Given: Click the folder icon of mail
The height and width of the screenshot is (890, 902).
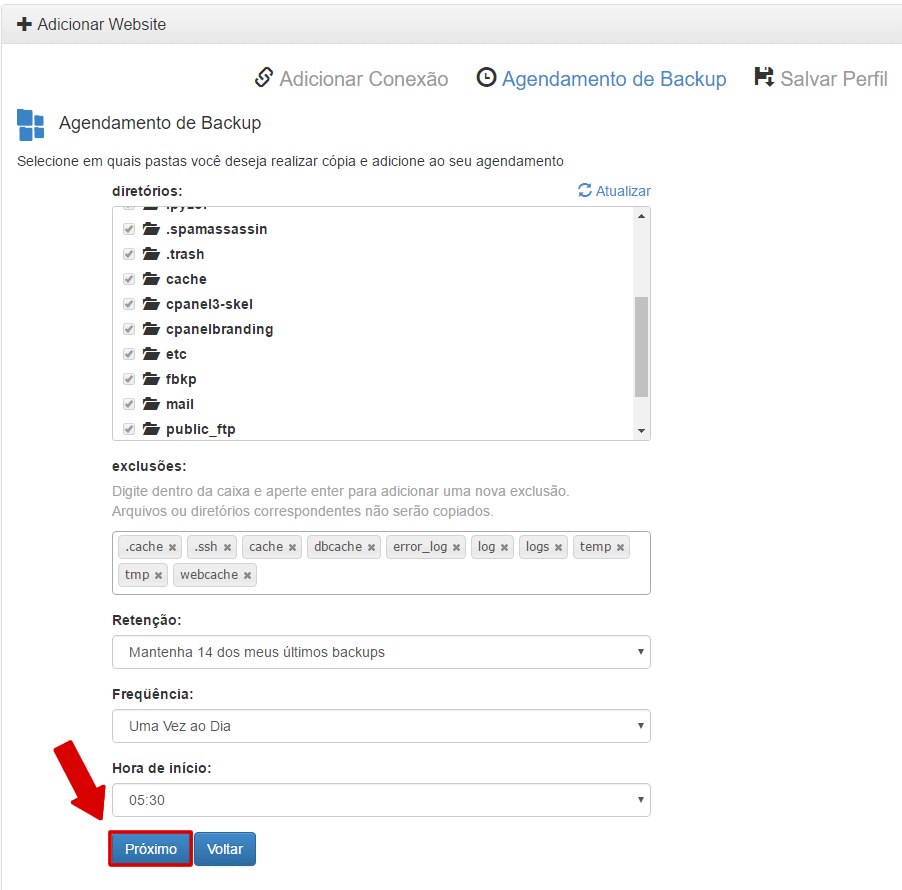Looking at the screenshot, I should pyautogui.click(x=151, y=404).
